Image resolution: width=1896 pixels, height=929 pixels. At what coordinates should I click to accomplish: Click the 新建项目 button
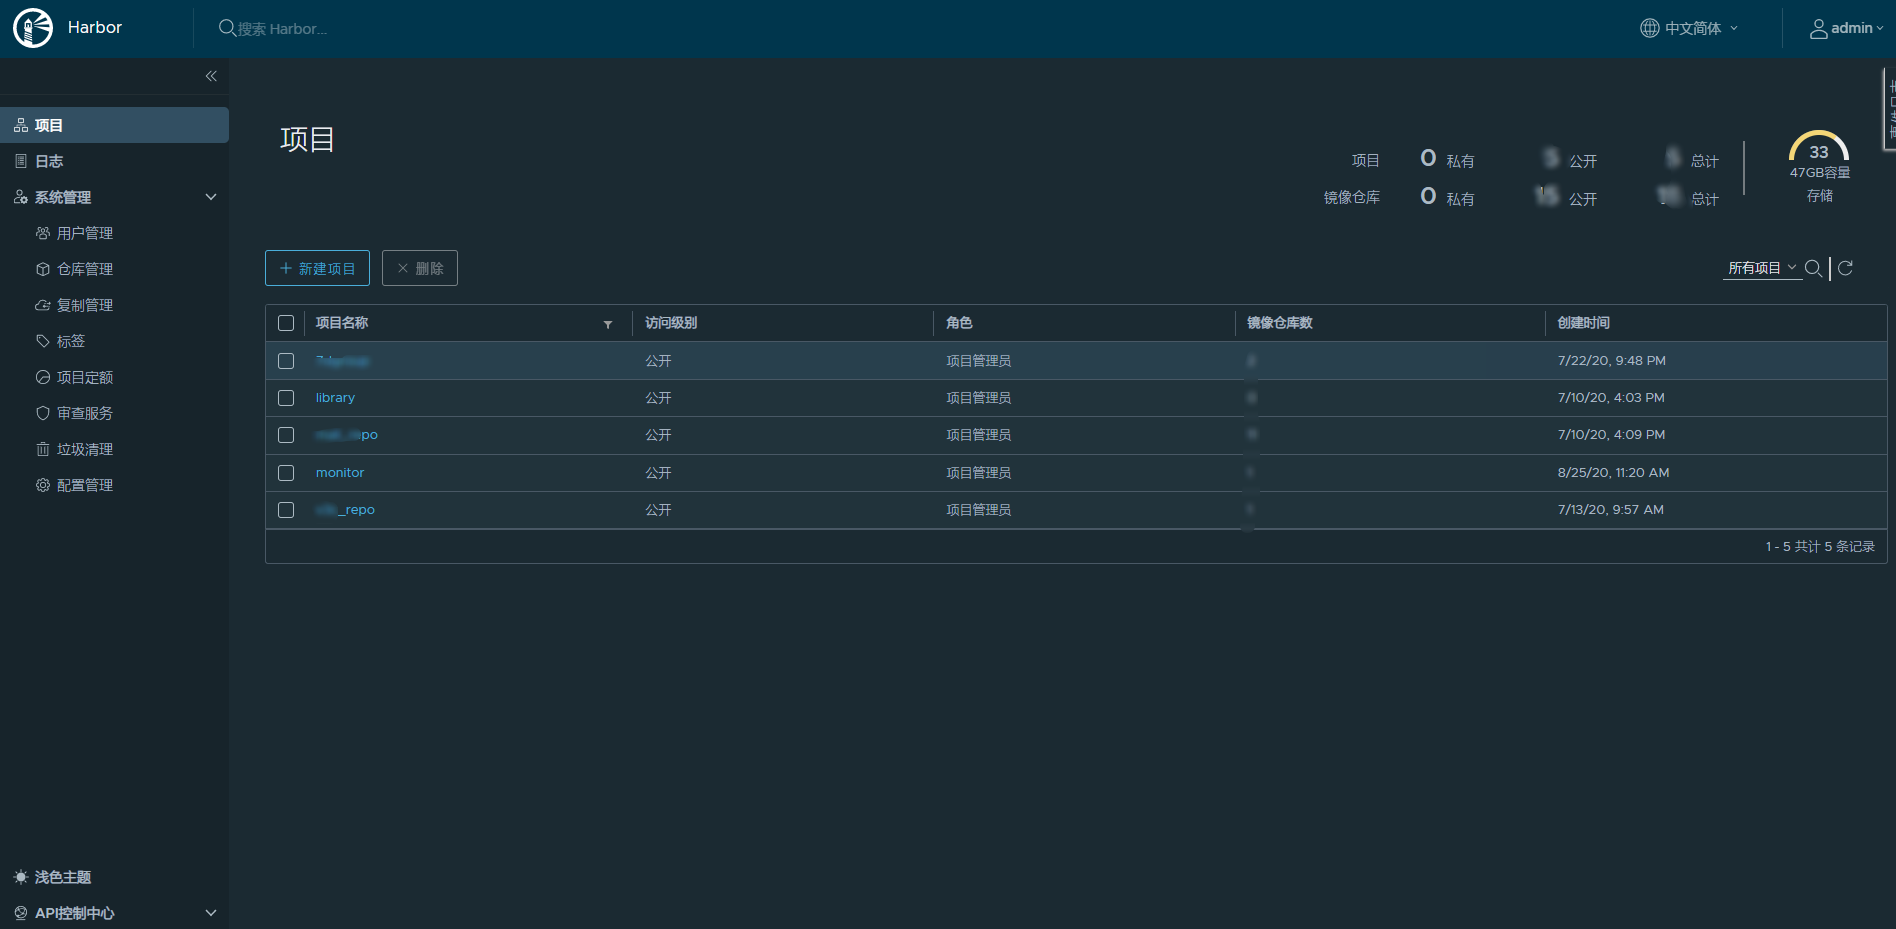click(317, 268)
